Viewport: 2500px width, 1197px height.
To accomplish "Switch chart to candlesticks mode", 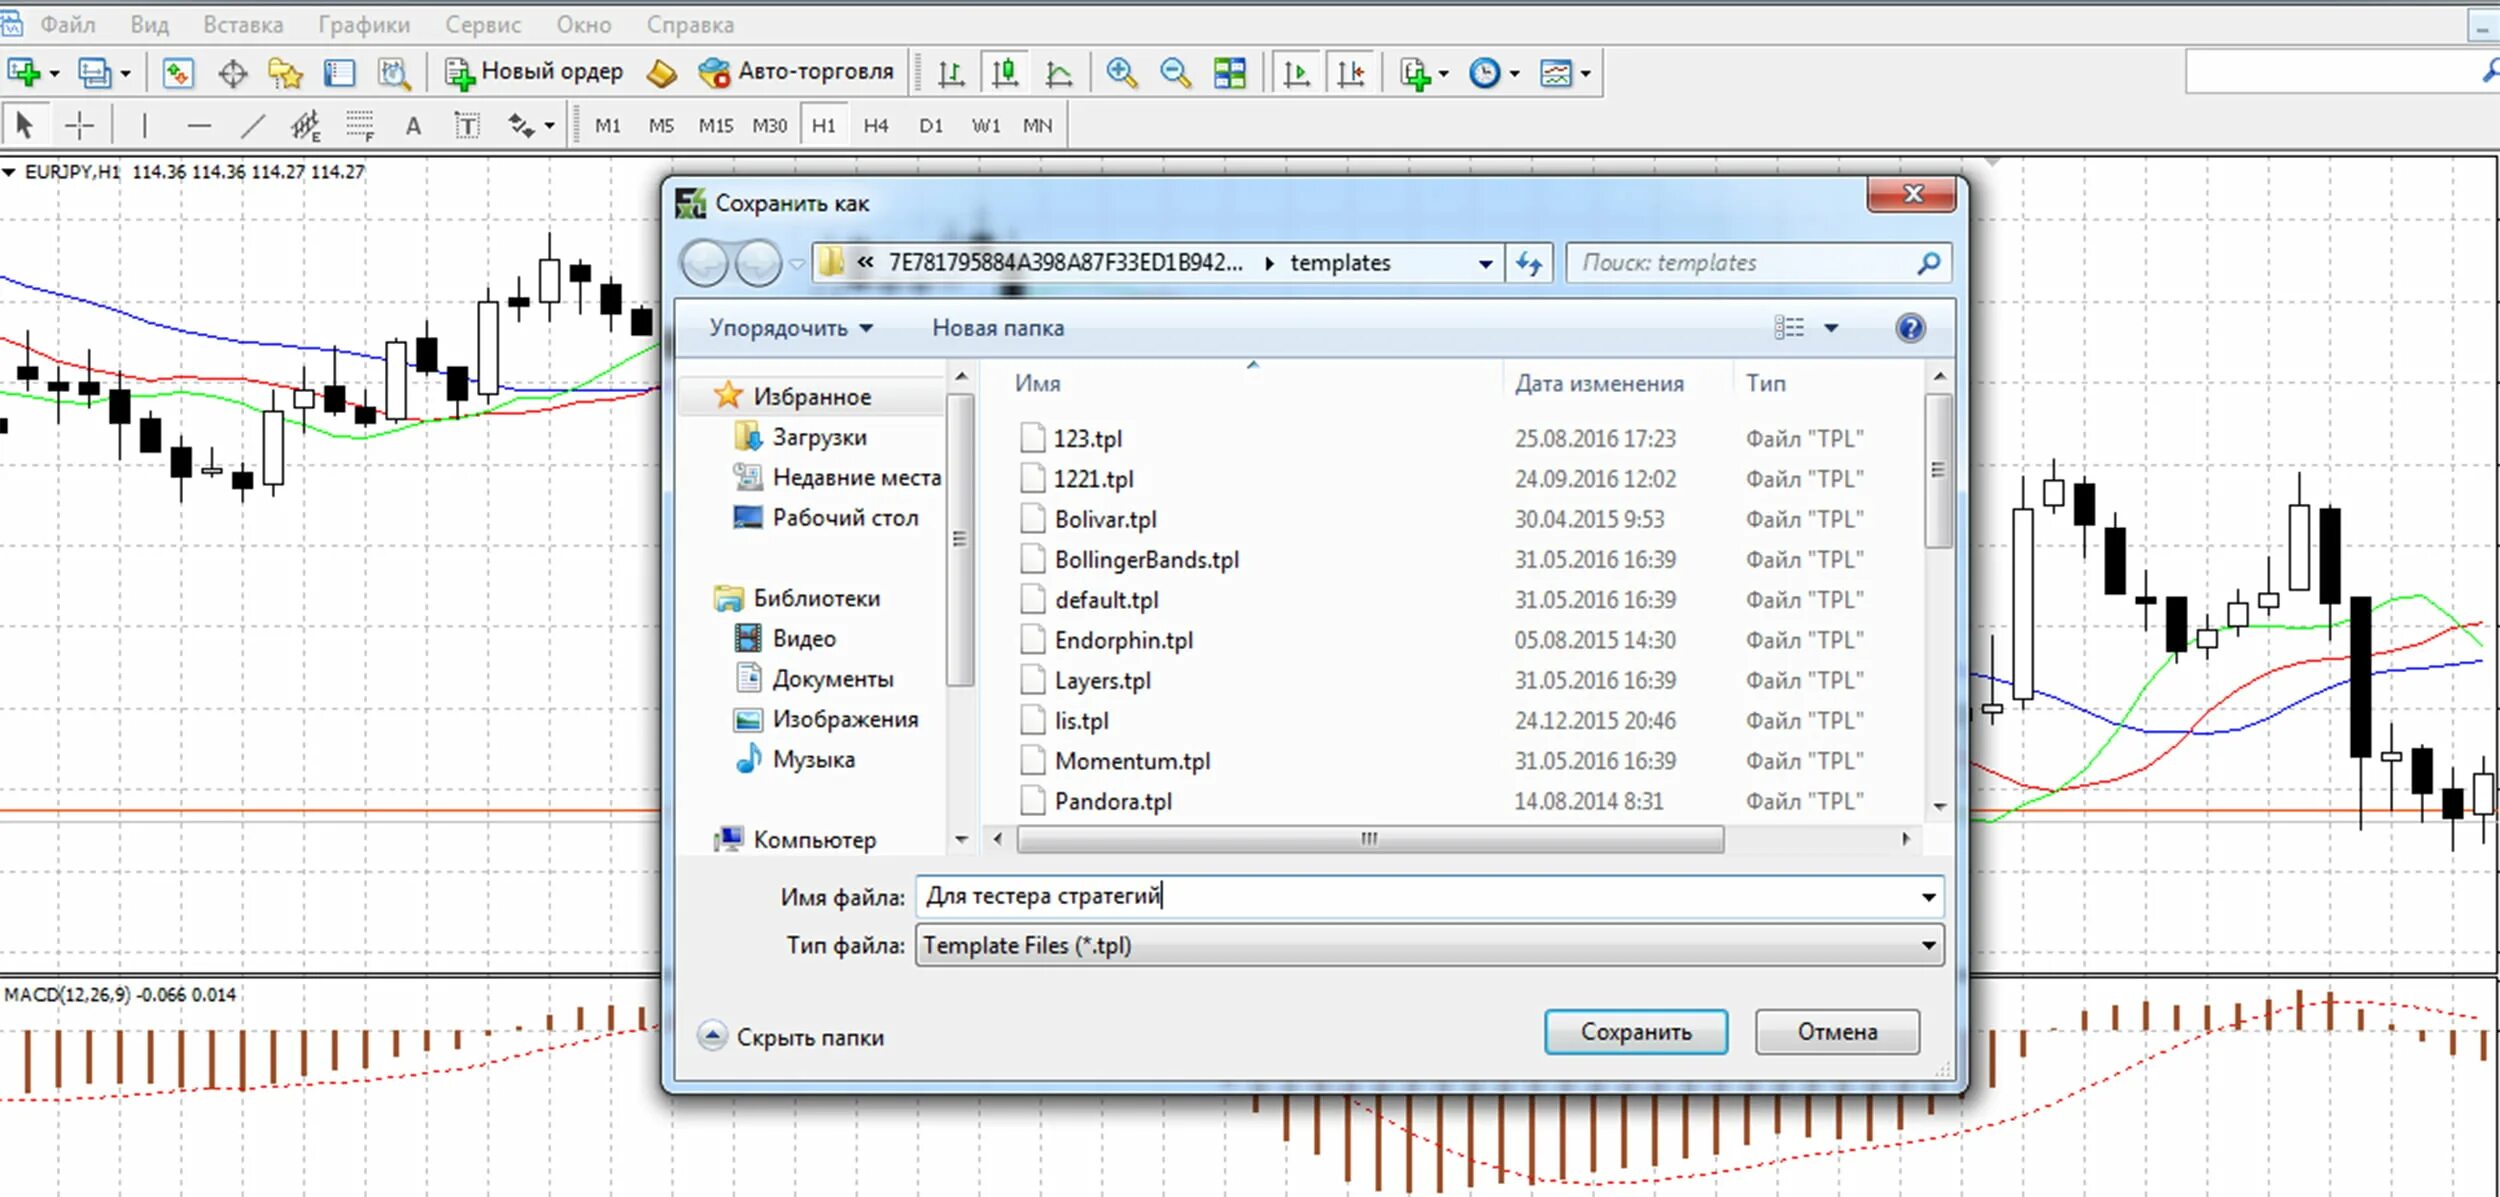I will click(1004, 73).
